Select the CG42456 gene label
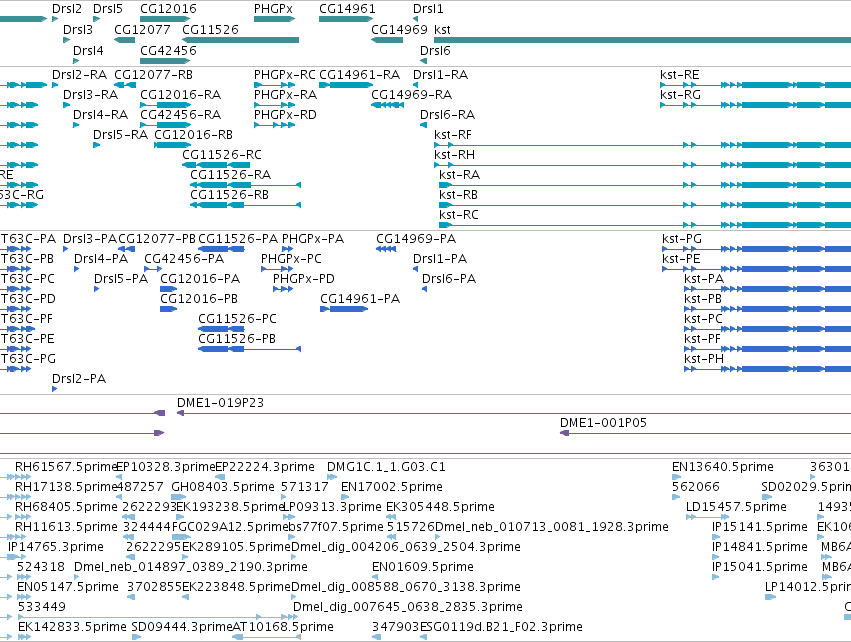 (168, 50)
